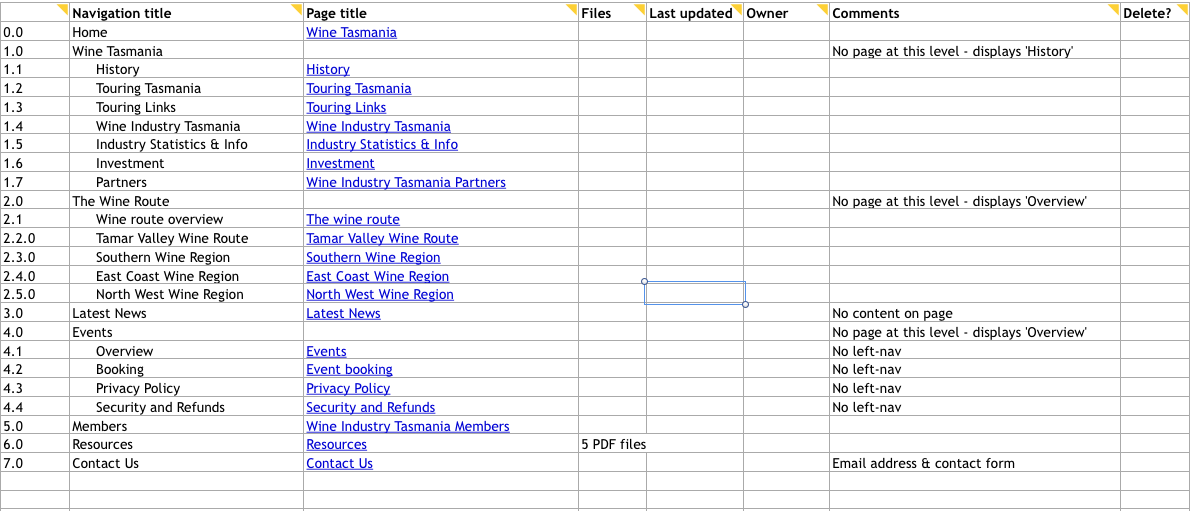Viewport: 1190px width, 511px height.
Task: Click the Wine Industry Tasmania page link
Action: click(x=379, y=127)
